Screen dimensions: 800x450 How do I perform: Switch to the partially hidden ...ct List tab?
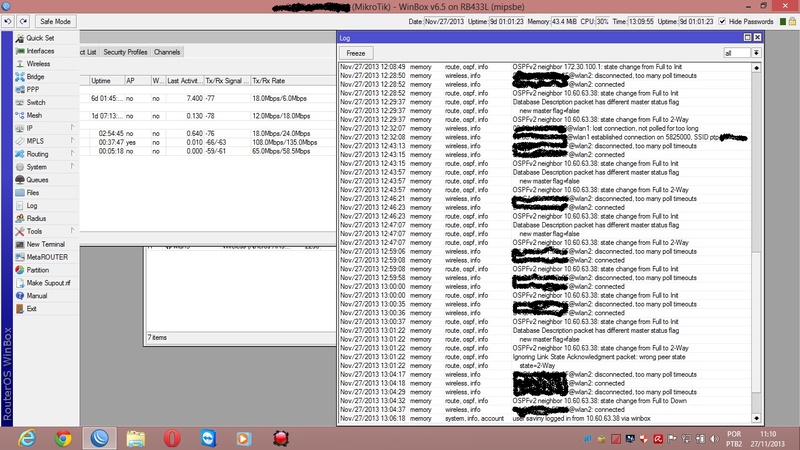89,52
